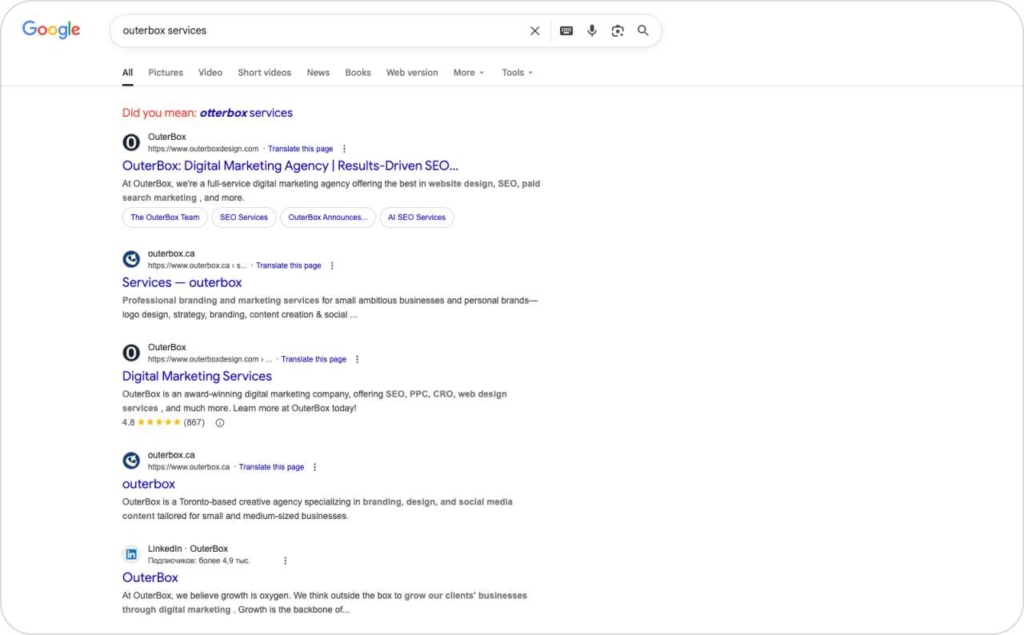Screen dimensions: 1024x635
Task: Click the info icon beside the 4.8 rating
Action: coord(219,423)
